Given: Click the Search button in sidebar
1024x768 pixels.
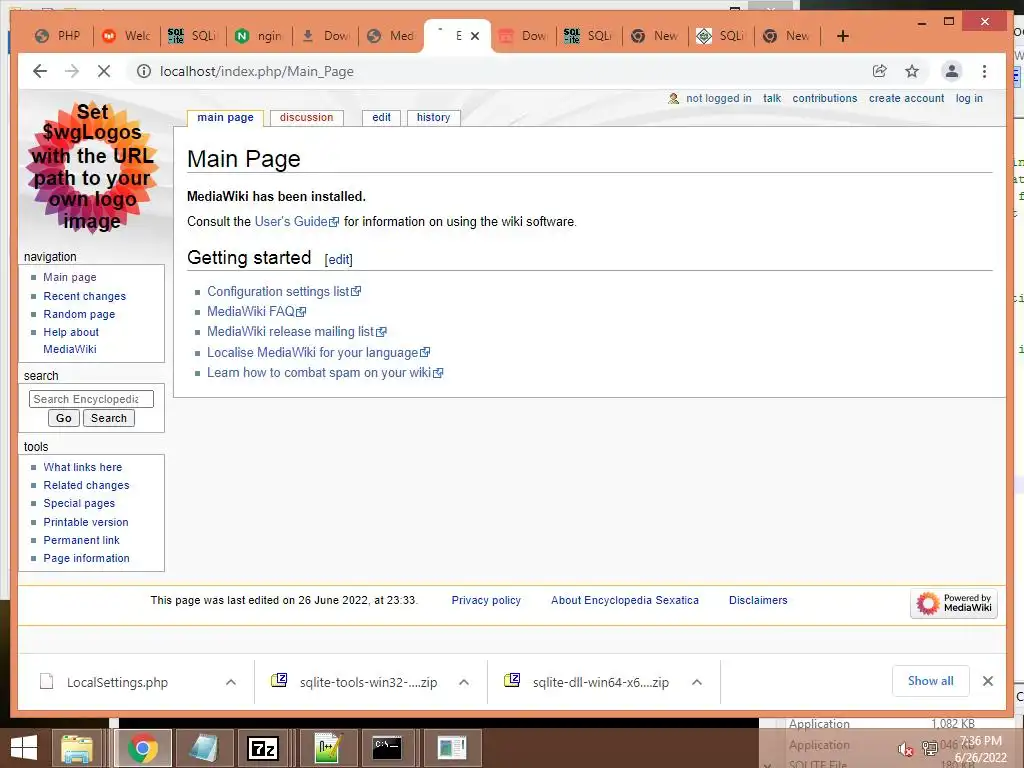Looking at the screenshot, I should pos(109,418).
